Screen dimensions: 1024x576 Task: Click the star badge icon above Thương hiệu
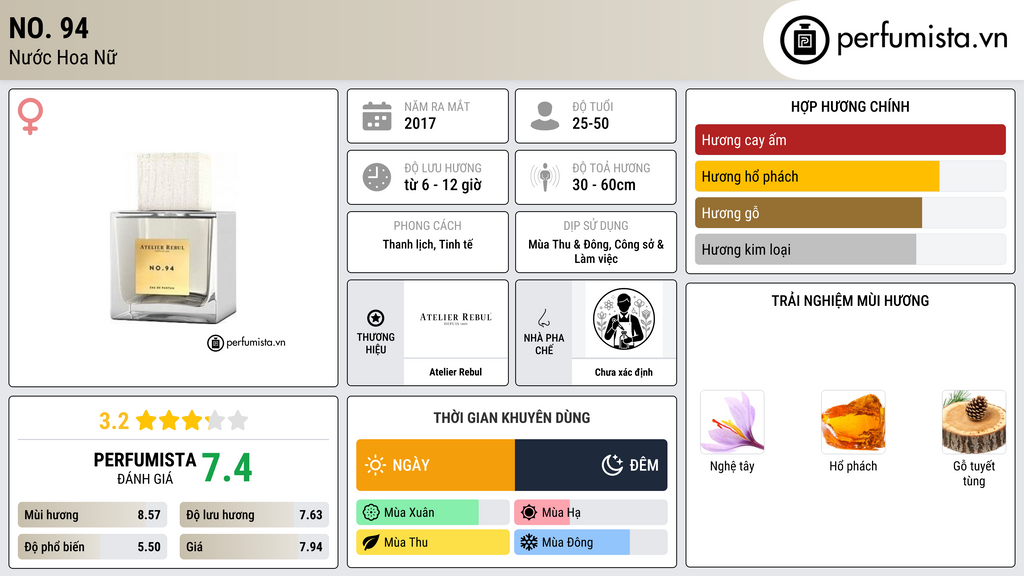point(376,318)
